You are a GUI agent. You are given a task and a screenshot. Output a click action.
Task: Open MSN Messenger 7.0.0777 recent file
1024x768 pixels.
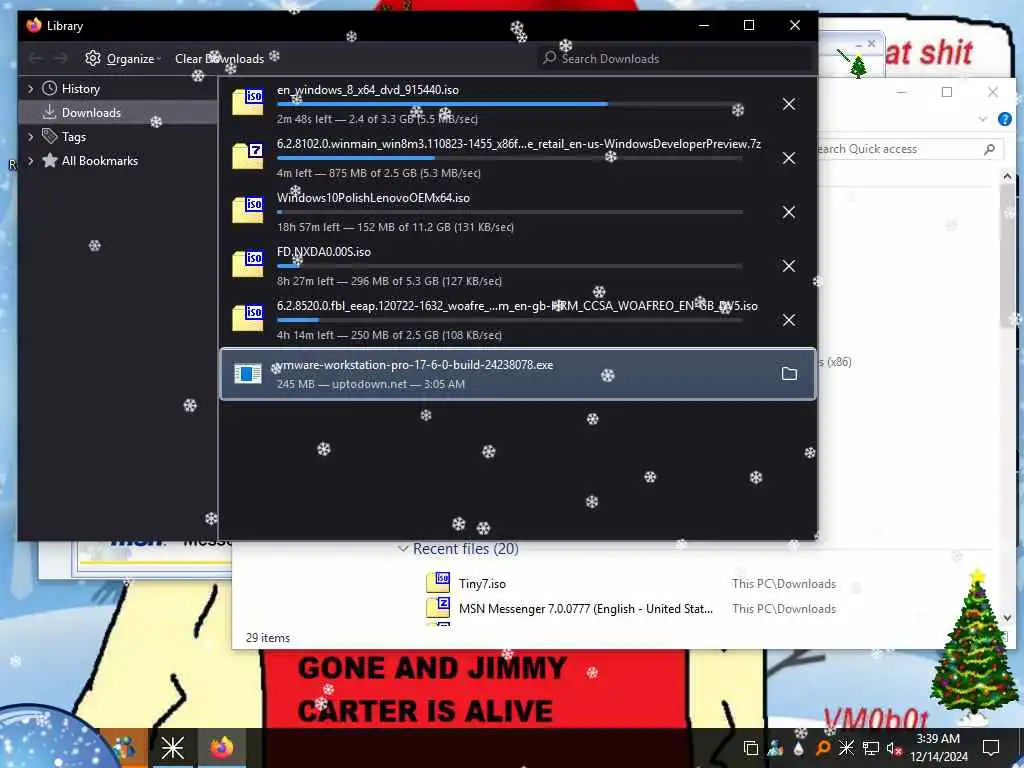point(585,609)
